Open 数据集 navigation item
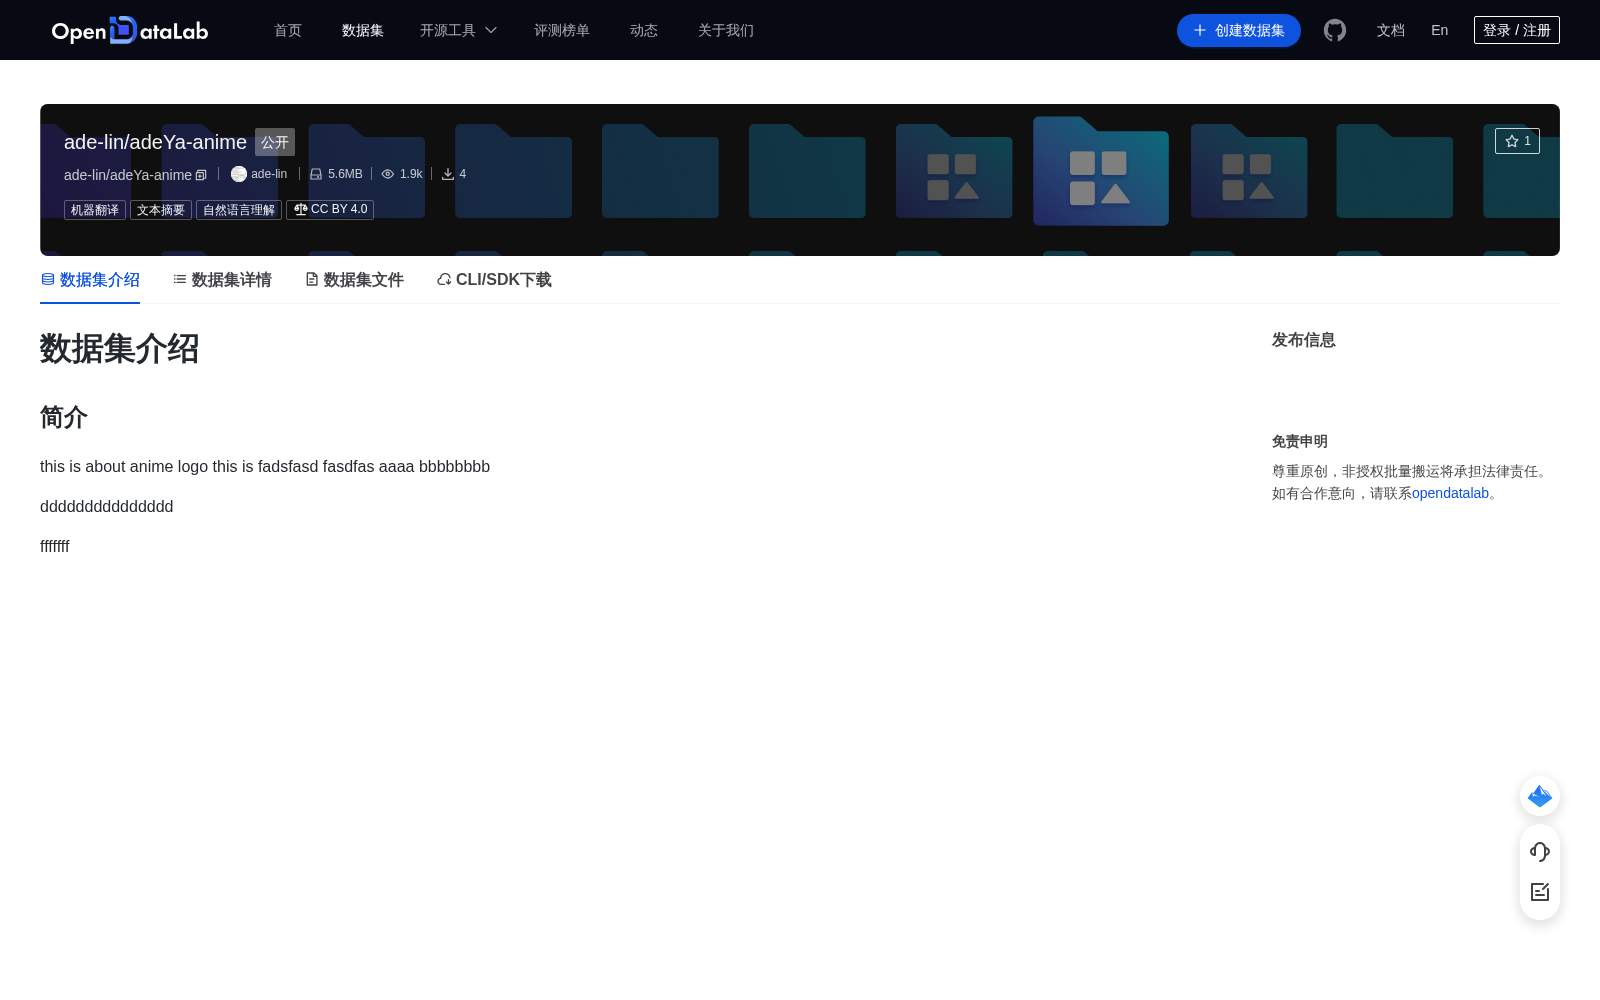The width and height of the screenshot is (1600, 1000). pyautogui.click(x=363, y=30)
